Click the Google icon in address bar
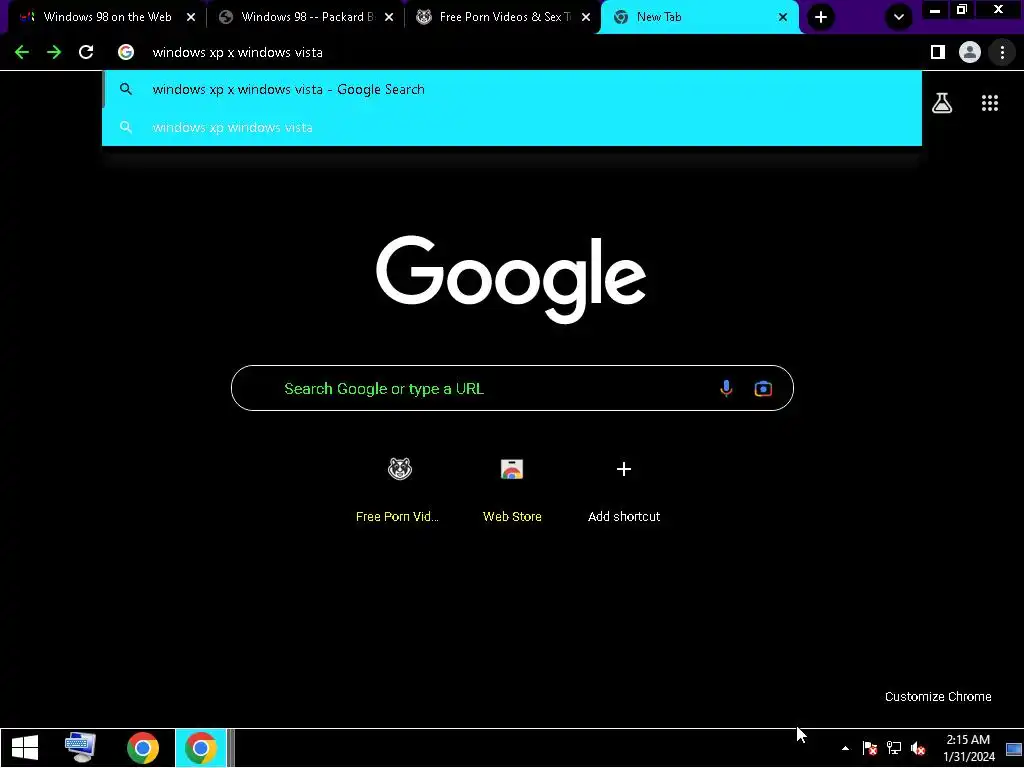The width and height of the screenshot is (1024, 768). tap(126, 52)
